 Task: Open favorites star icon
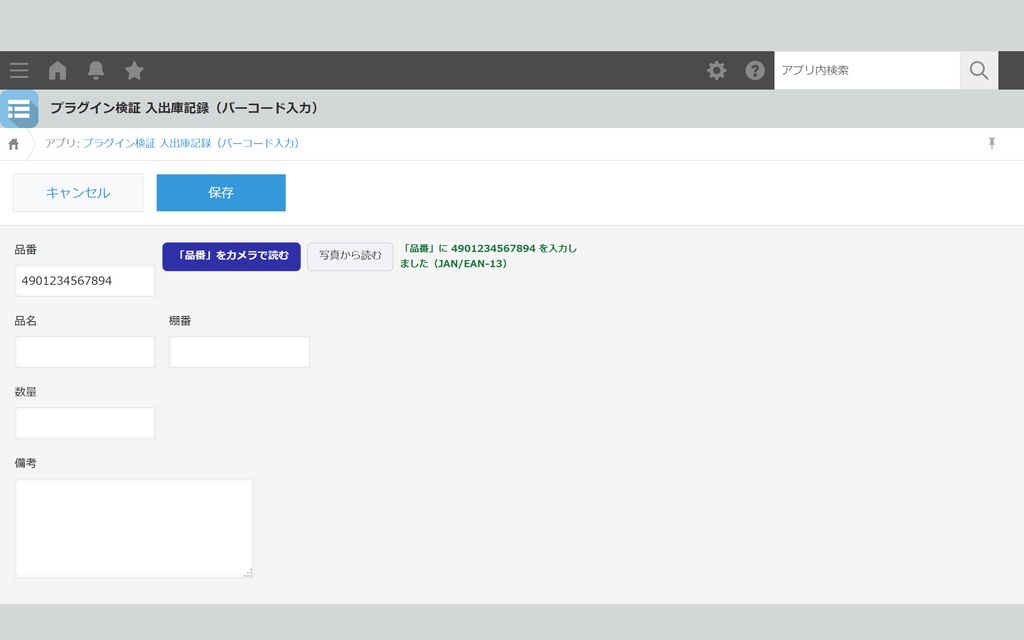point(135,70)
